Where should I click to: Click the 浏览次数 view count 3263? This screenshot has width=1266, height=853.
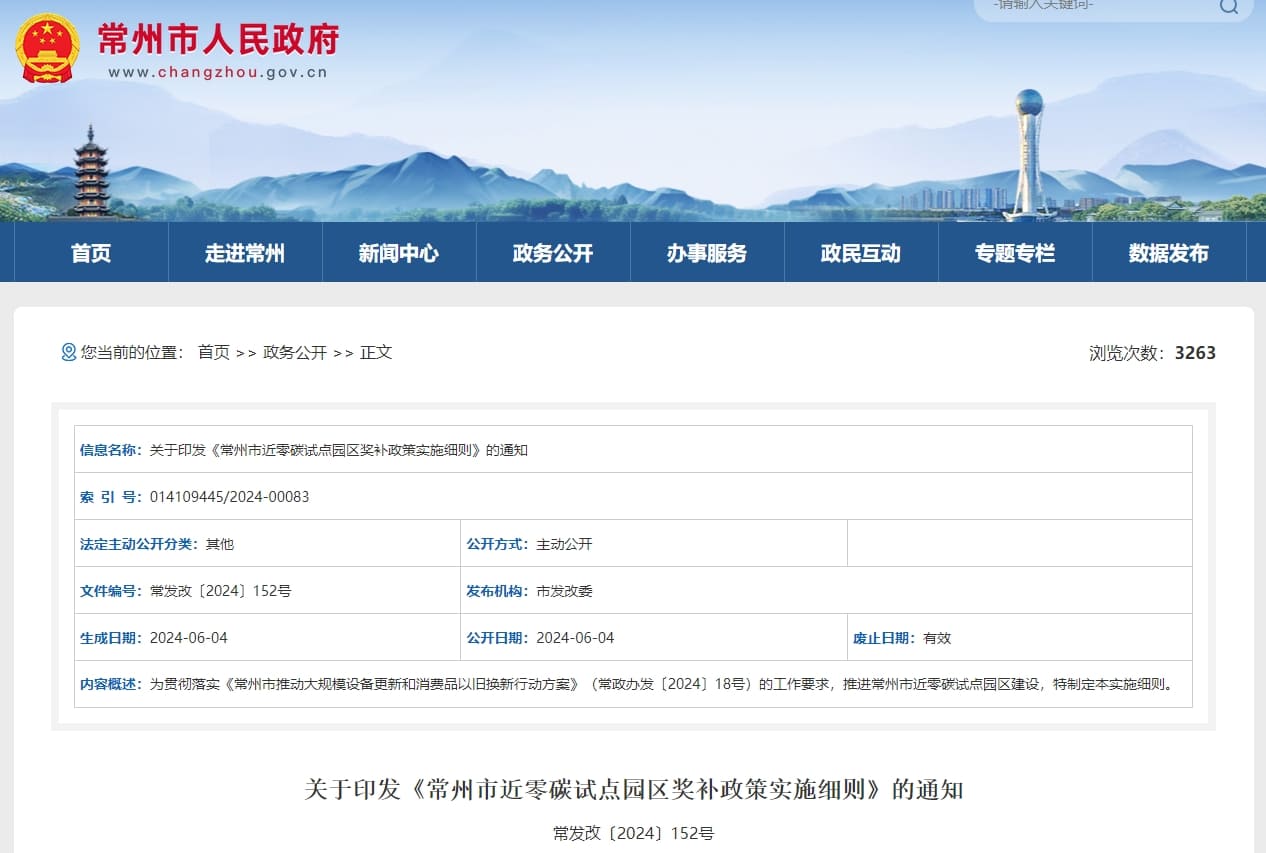point(1194,352)
